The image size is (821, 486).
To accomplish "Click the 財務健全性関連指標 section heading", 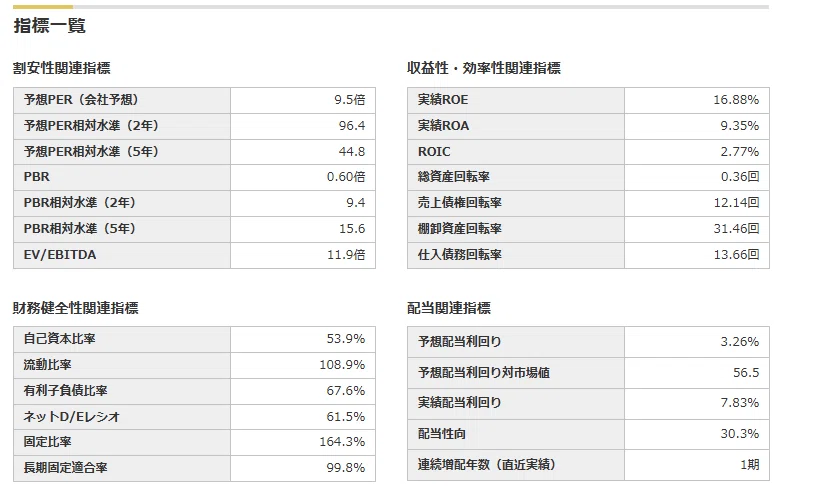I will click(76, 308).
